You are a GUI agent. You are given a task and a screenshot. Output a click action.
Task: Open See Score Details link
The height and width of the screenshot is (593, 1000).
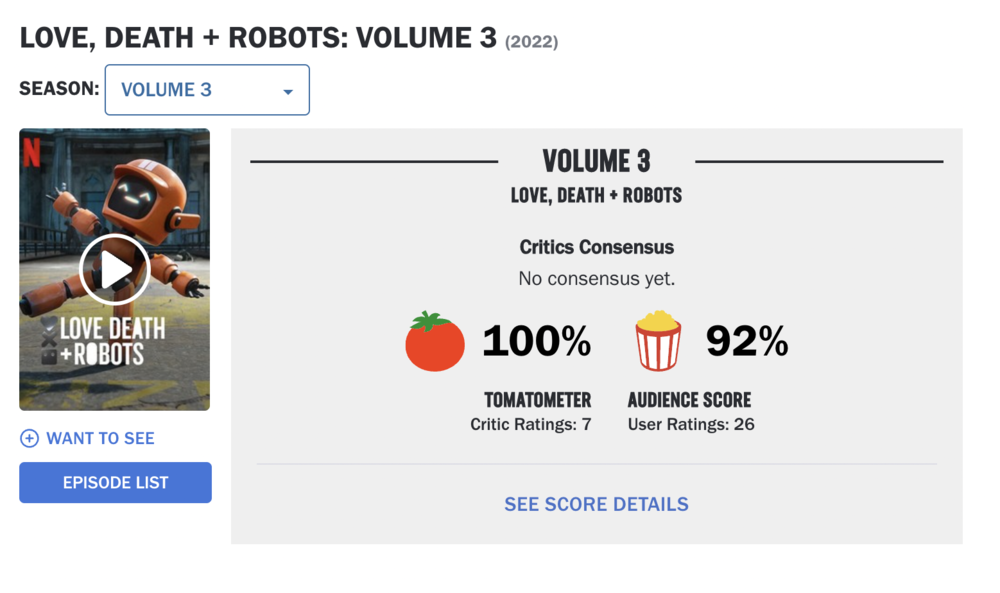[596, 504]
